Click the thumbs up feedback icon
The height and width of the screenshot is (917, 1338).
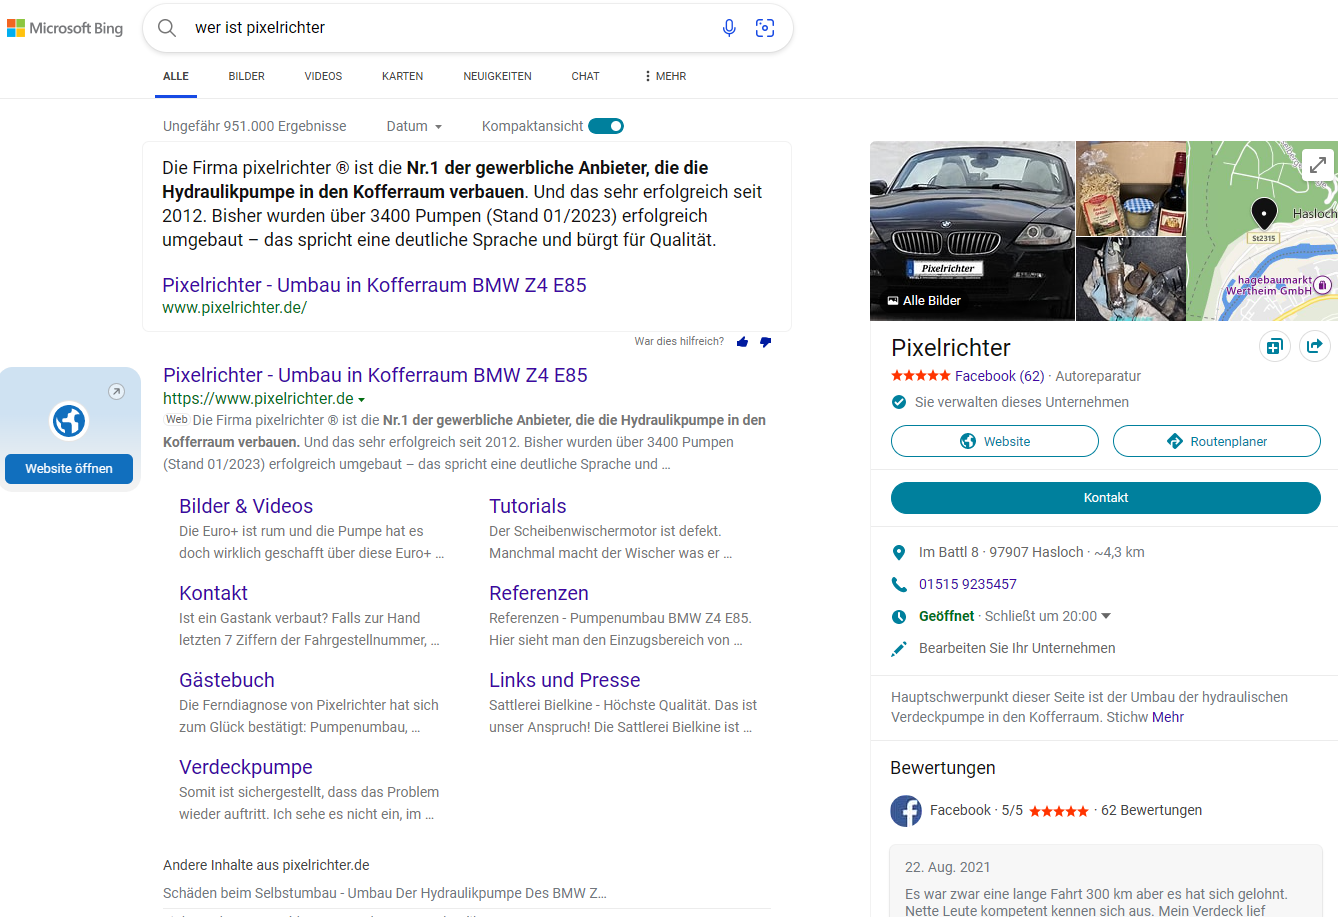(x=742, y=342)
